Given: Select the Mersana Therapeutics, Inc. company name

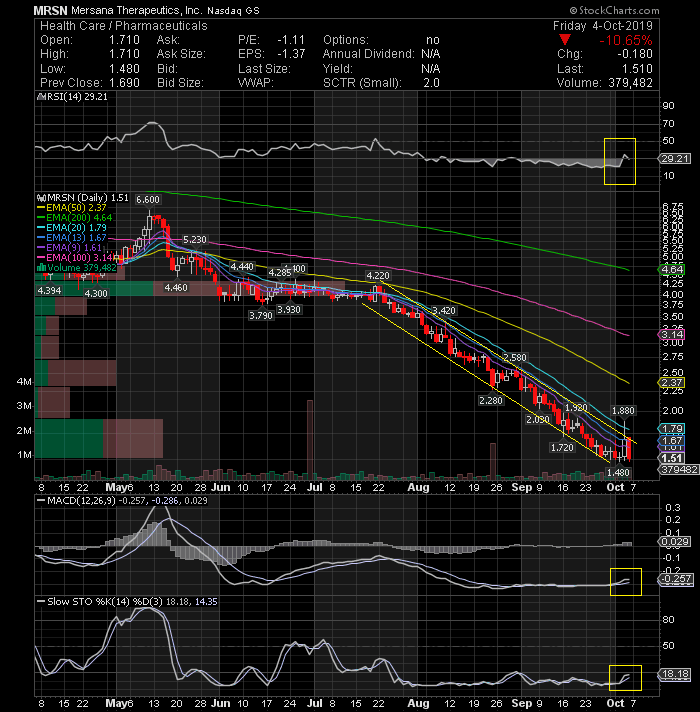Looking at the screenshot, I should 137,10.
